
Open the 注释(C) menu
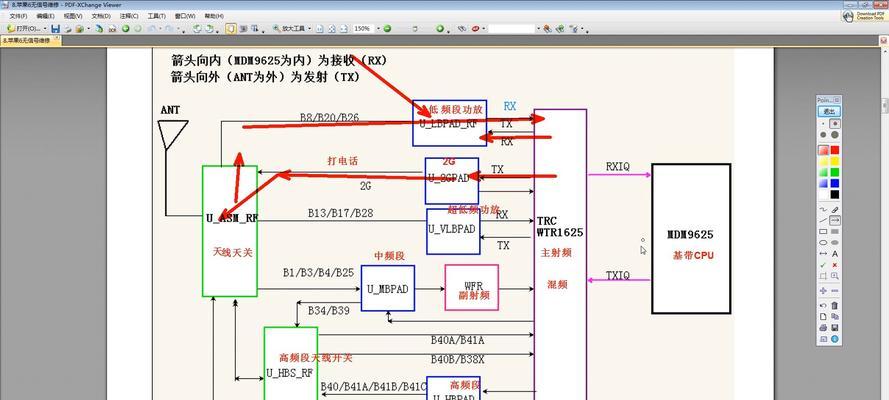[x=129, y=16]
